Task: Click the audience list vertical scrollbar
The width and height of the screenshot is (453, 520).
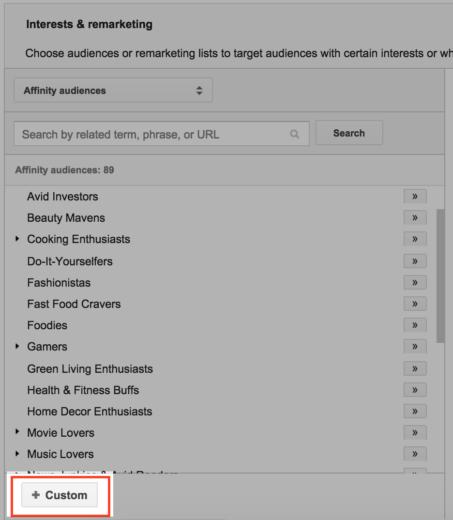Action: pyautogui.click(x=440, y=276)
